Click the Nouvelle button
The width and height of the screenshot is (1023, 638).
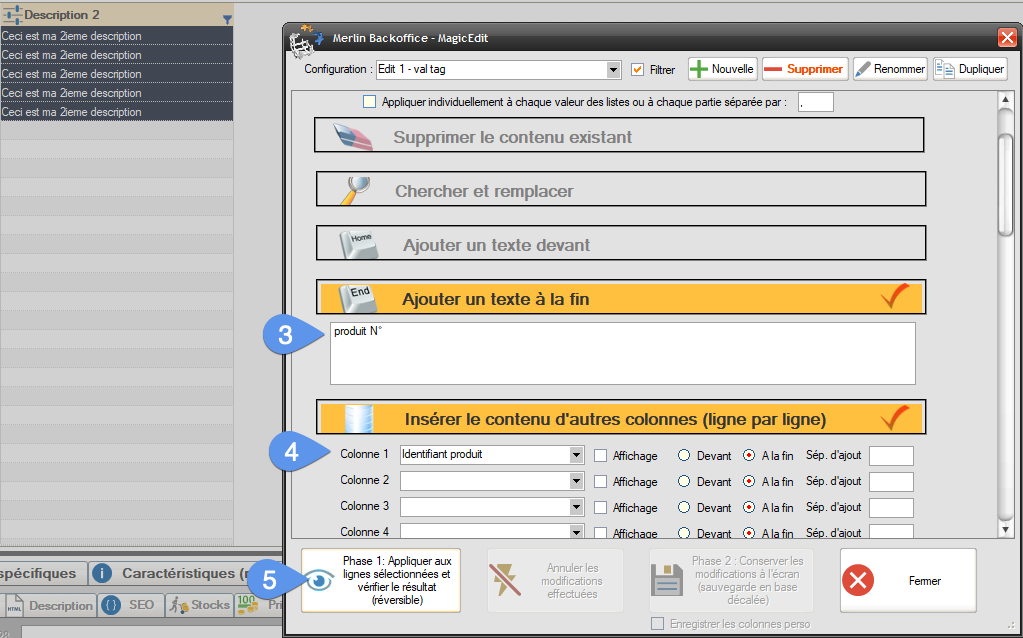pyautogui.click(x=722, y=69)
